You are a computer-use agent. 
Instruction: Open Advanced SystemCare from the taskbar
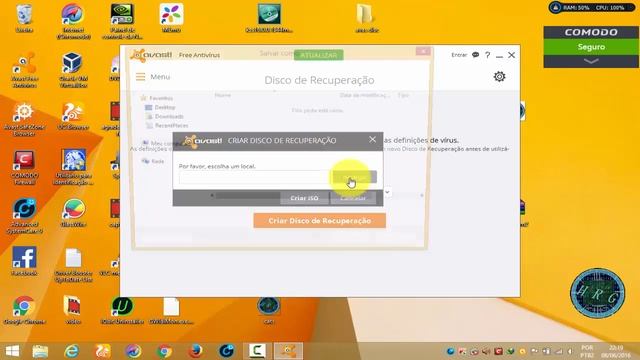pyautogui.click(x=227, y=351)
